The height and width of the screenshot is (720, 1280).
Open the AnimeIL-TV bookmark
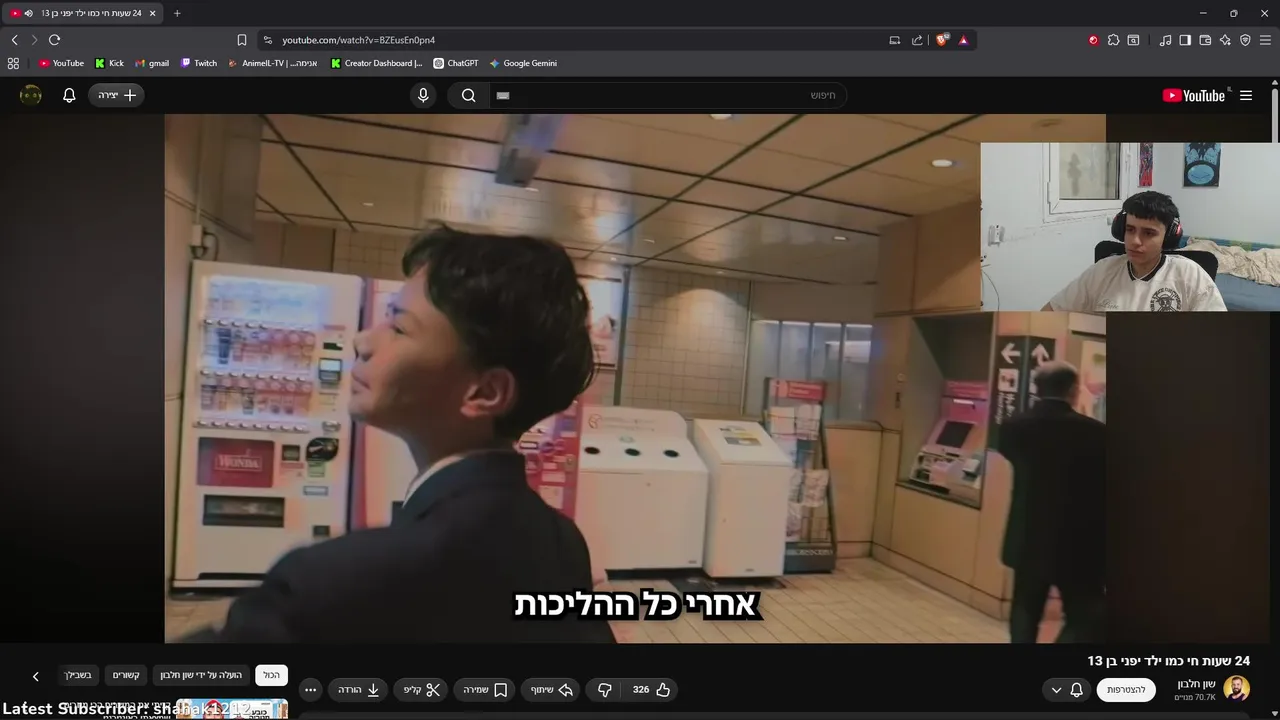click(x=273, y=63)
